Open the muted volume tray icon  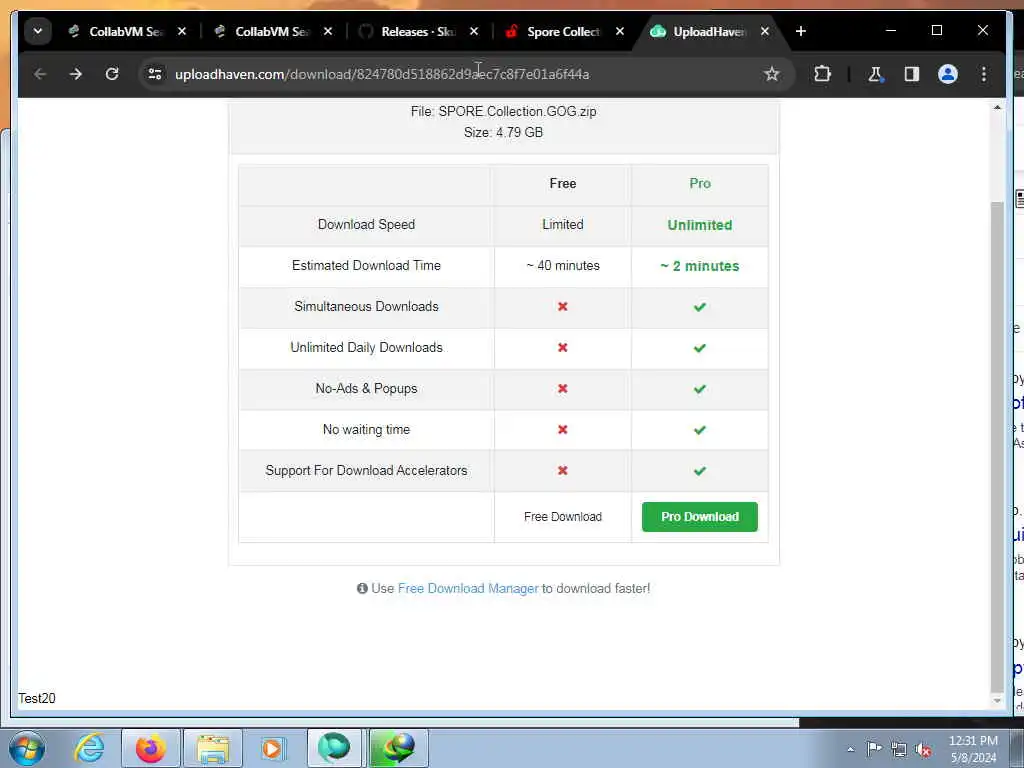coord(923,750)
